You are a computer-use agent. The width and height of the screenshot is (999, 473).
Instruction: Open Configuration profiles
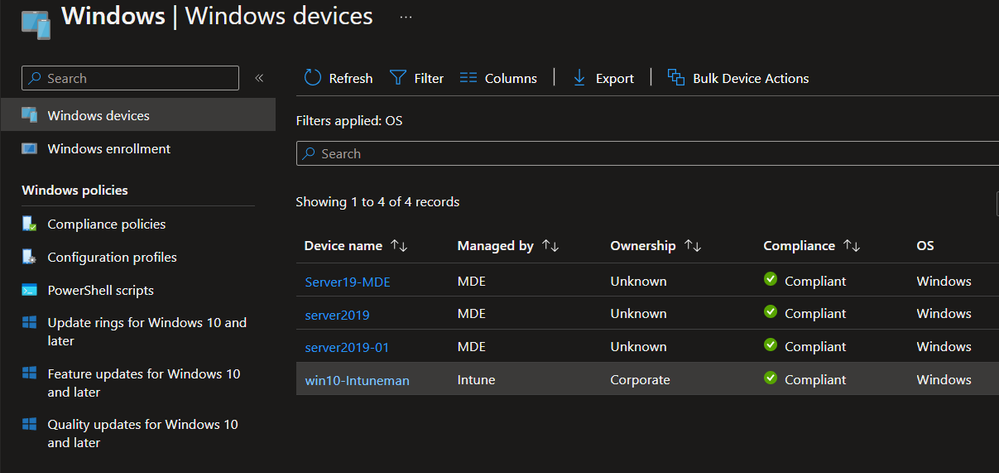coord(112,257)
